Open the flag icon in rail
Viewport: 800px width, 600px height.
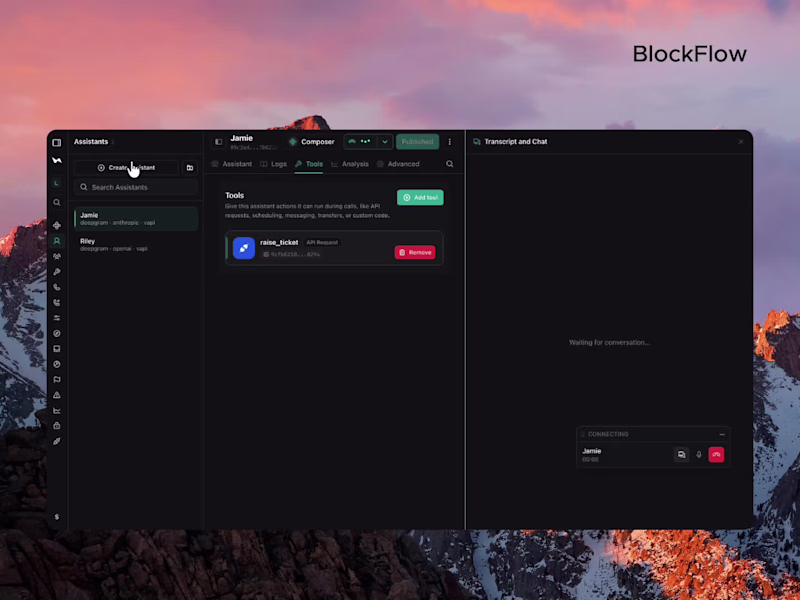coord(57,380)
